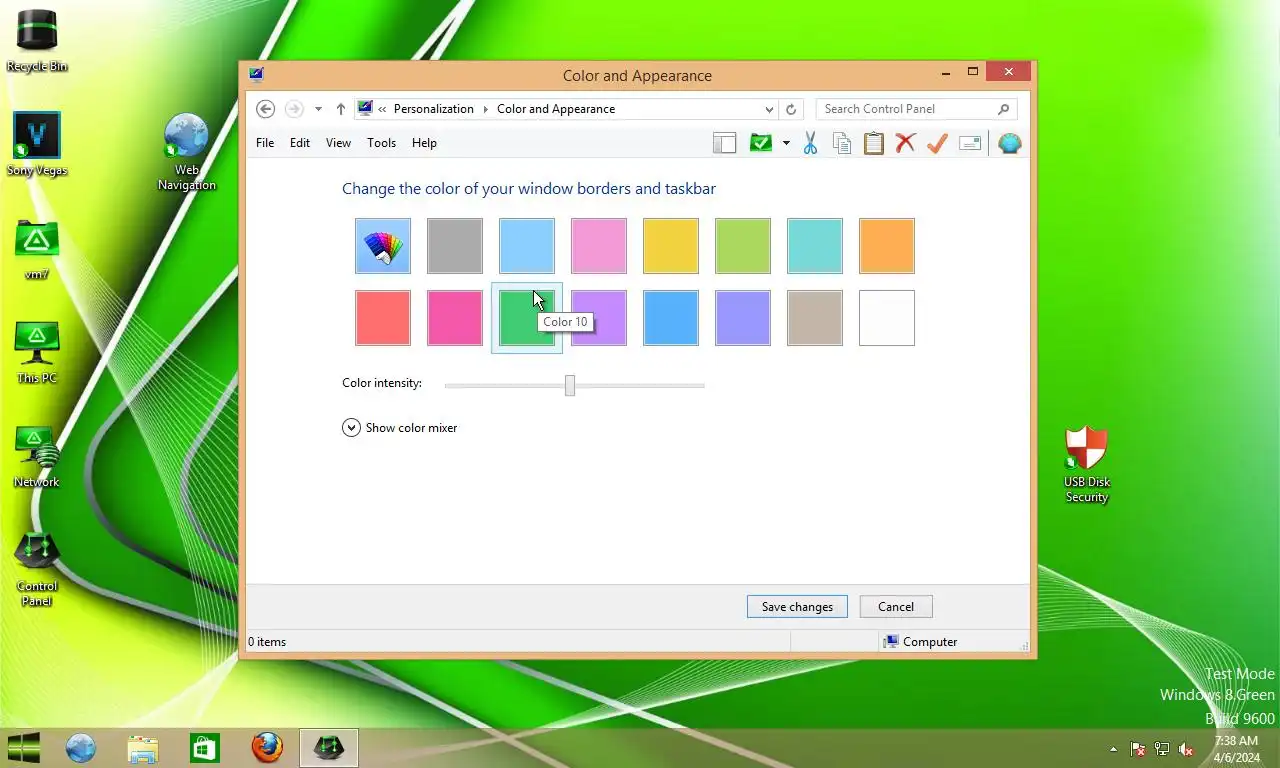
Task: Click the Forward arrow button
Action: point(294,109)
